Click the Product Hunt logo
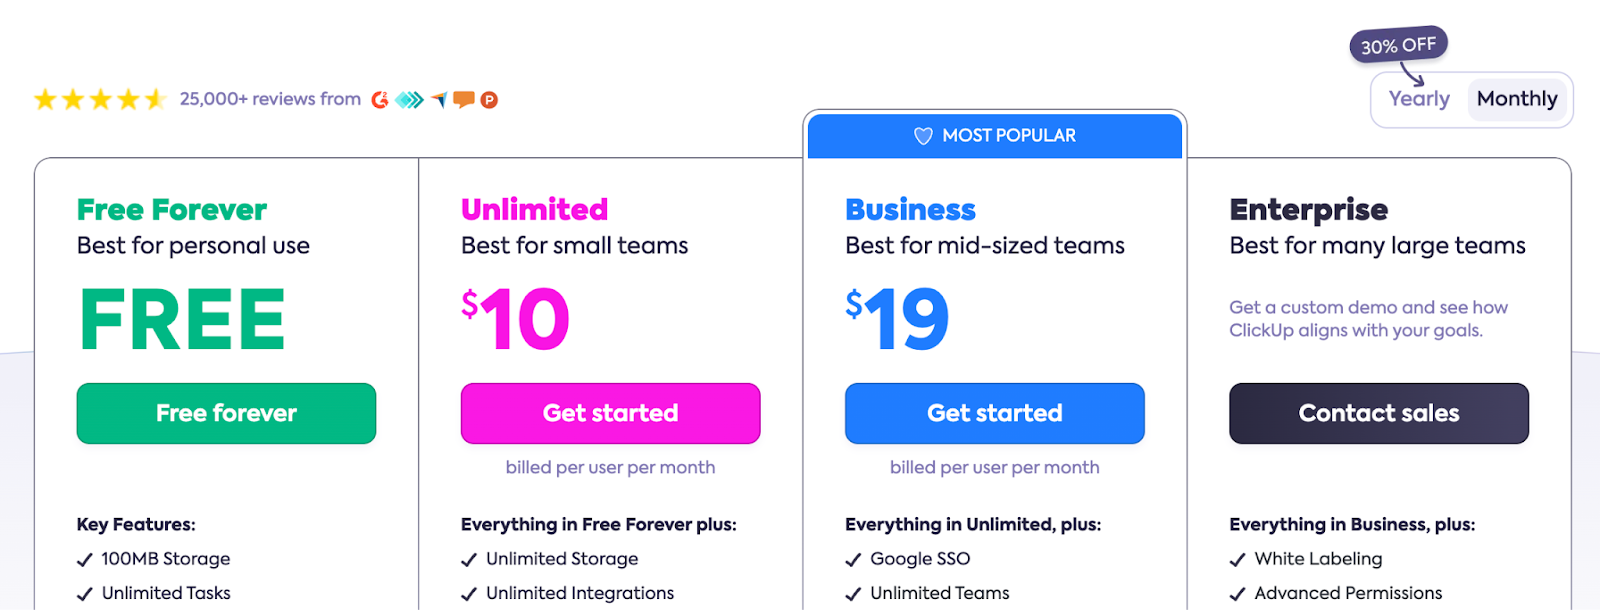The width and height of the screenshot is (1600, 610). pyautogui.click(x=489, y=100)
